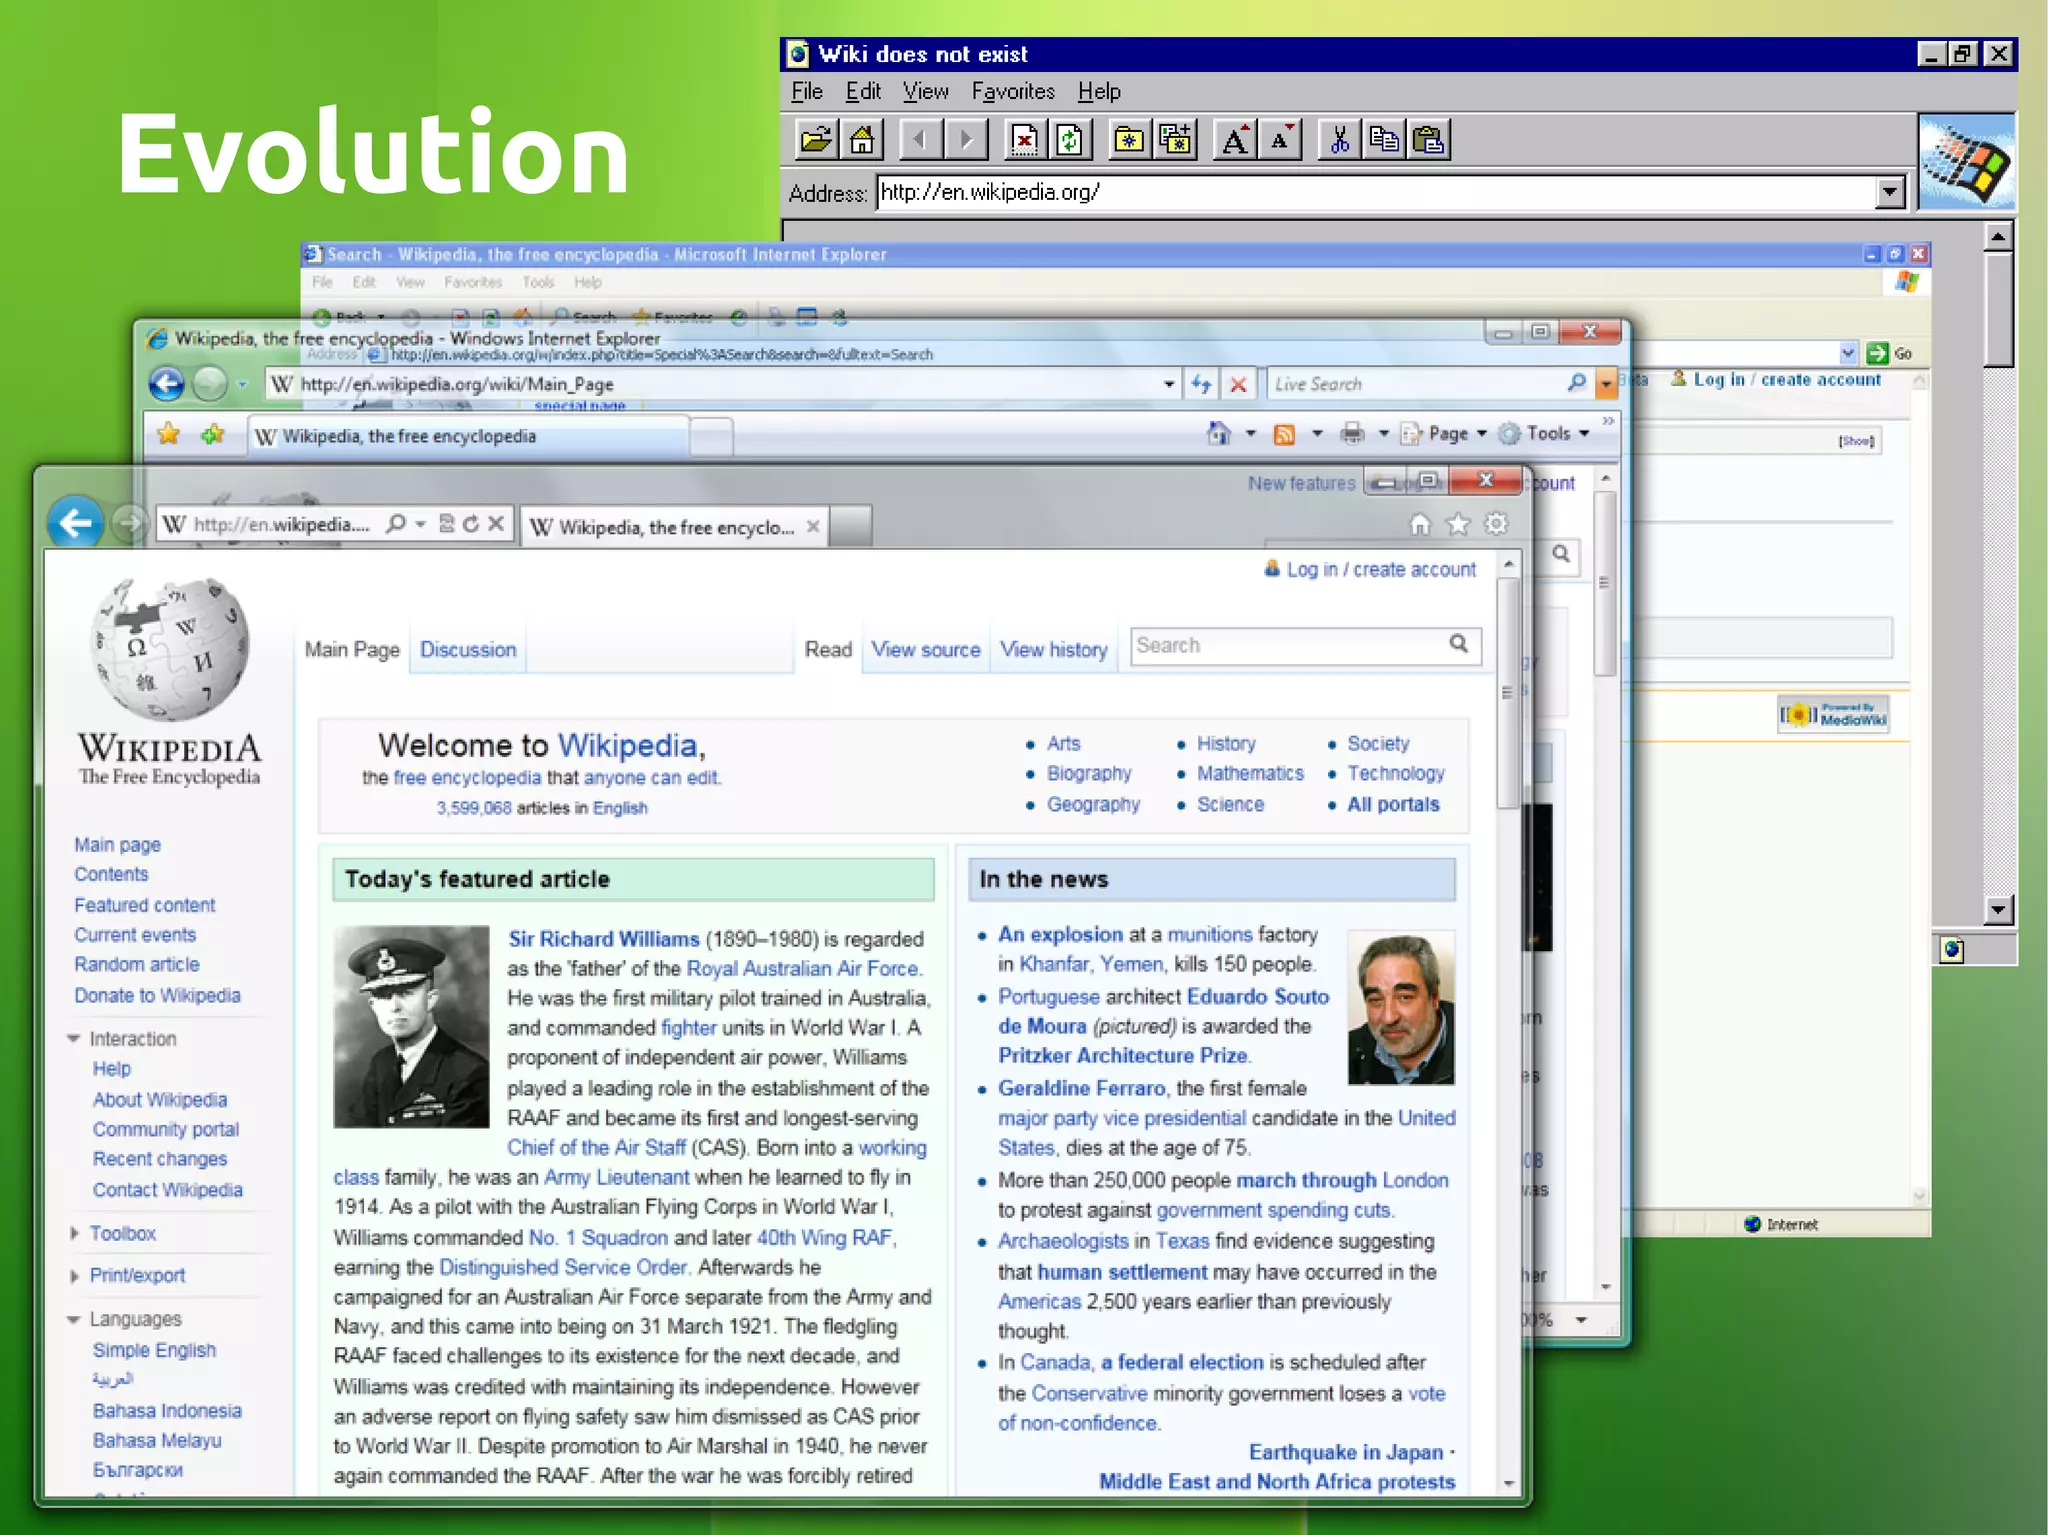Expand the Toolbox sidebar section
This screenshot has height=1535, width=2048.
pyautogui.click(x=74, y=1234)
